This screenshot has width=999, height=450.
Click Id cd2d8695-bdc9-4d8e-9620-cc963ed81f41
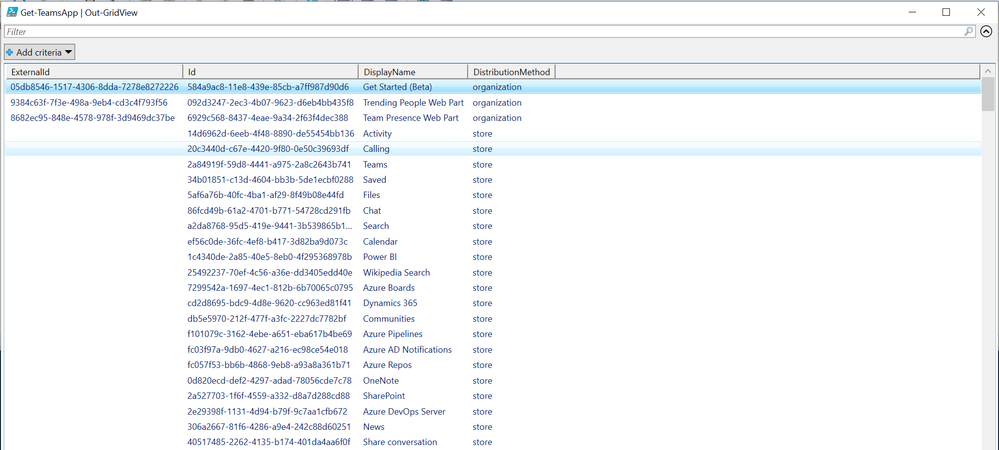pos(269,303)
